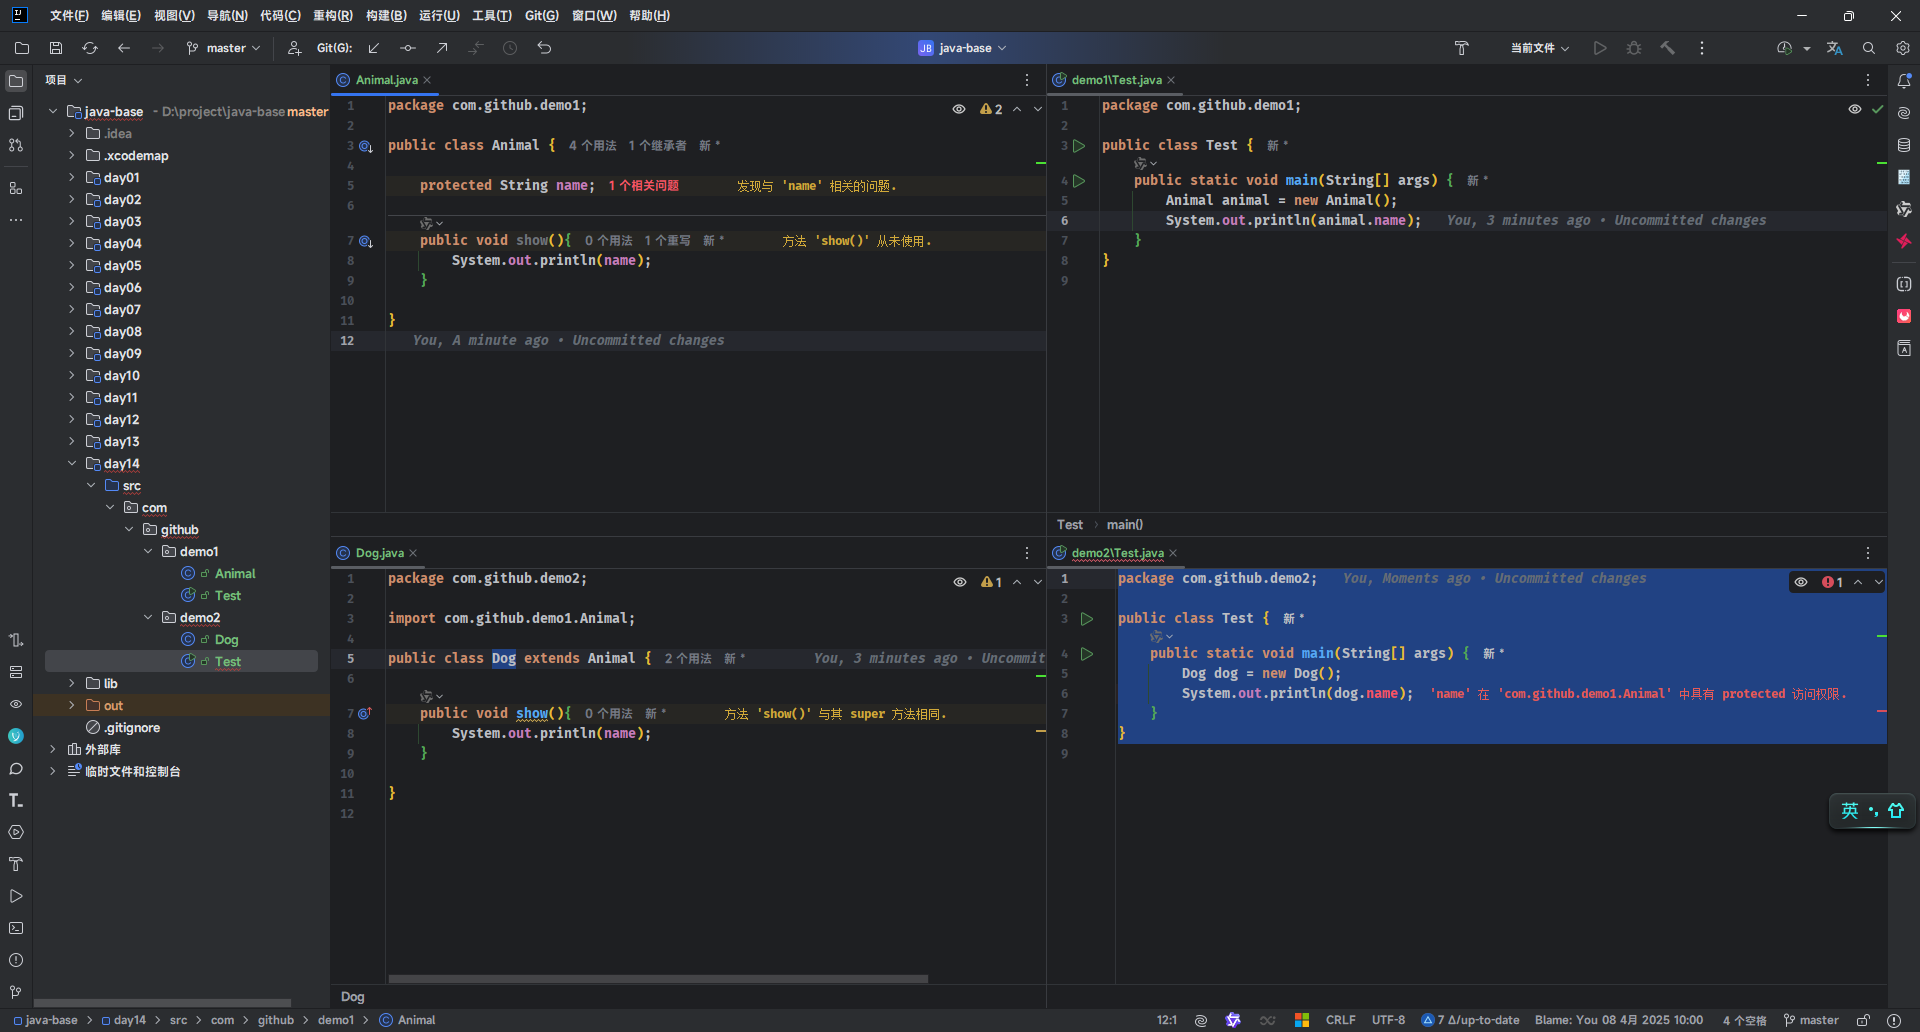The width and height of the screenshot is (1920, 1032).
Task: Click the build project hammer icon
Action: (x=1667, y=48)
